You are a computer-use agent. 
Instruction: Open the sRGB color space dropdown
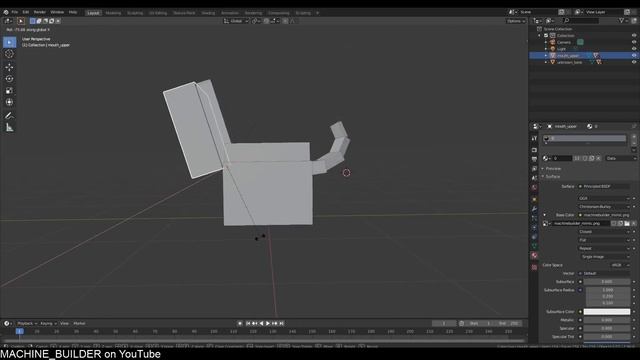click(620, 265)
